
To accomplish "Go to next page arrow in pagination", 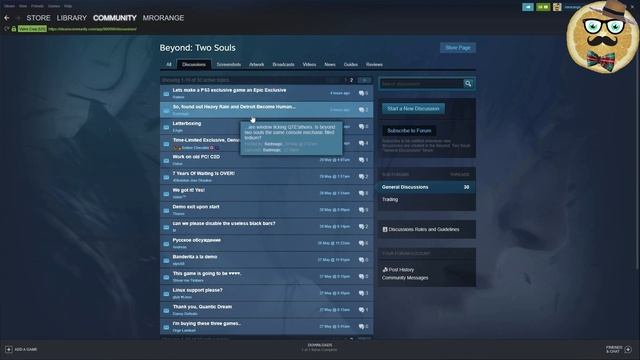I will (x=364, y=80).
